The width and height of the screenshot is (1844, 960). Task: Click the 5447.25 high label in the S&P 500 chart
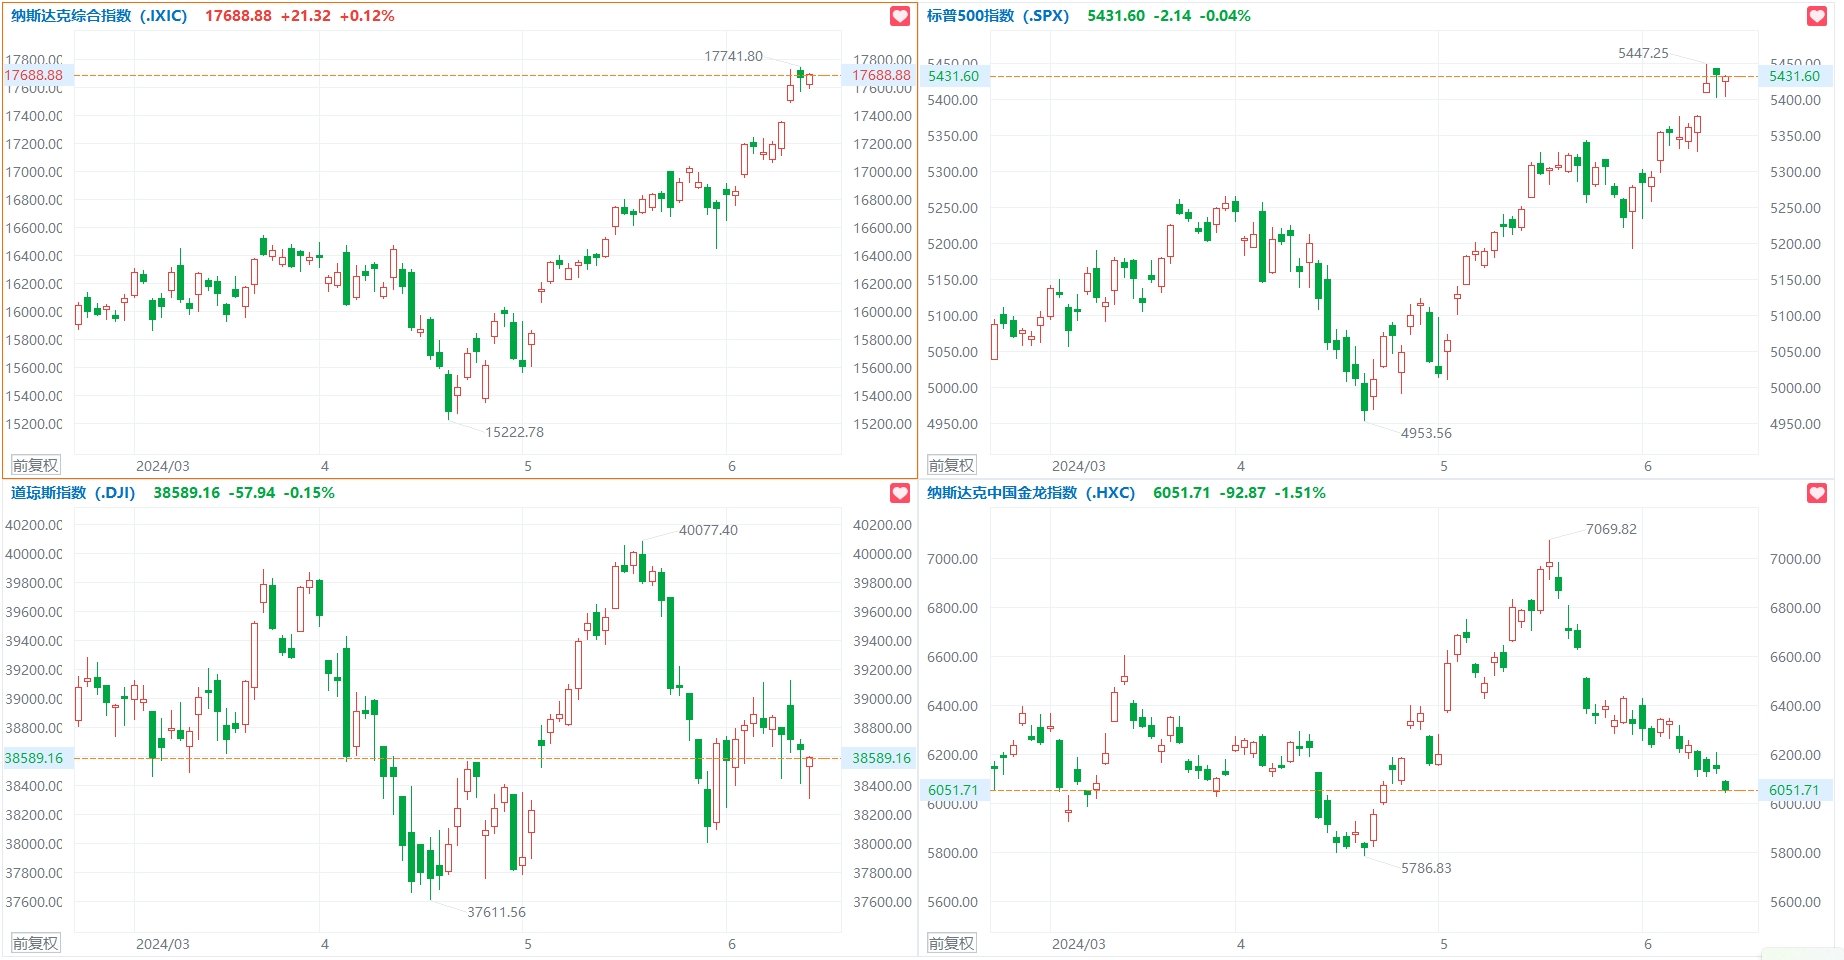tap(1643, 53)
